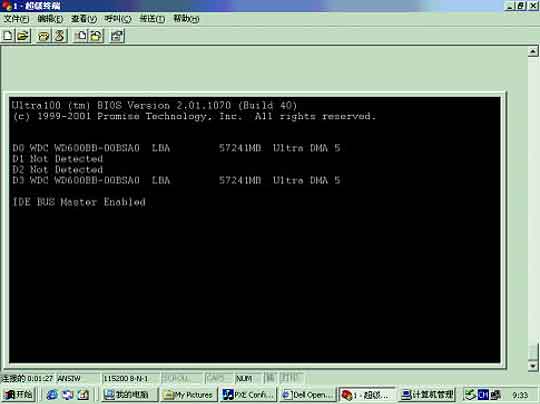Click the "IDE BUS Master Enabled" line
This screenshot has width=540, height=404.
(79, 202)
